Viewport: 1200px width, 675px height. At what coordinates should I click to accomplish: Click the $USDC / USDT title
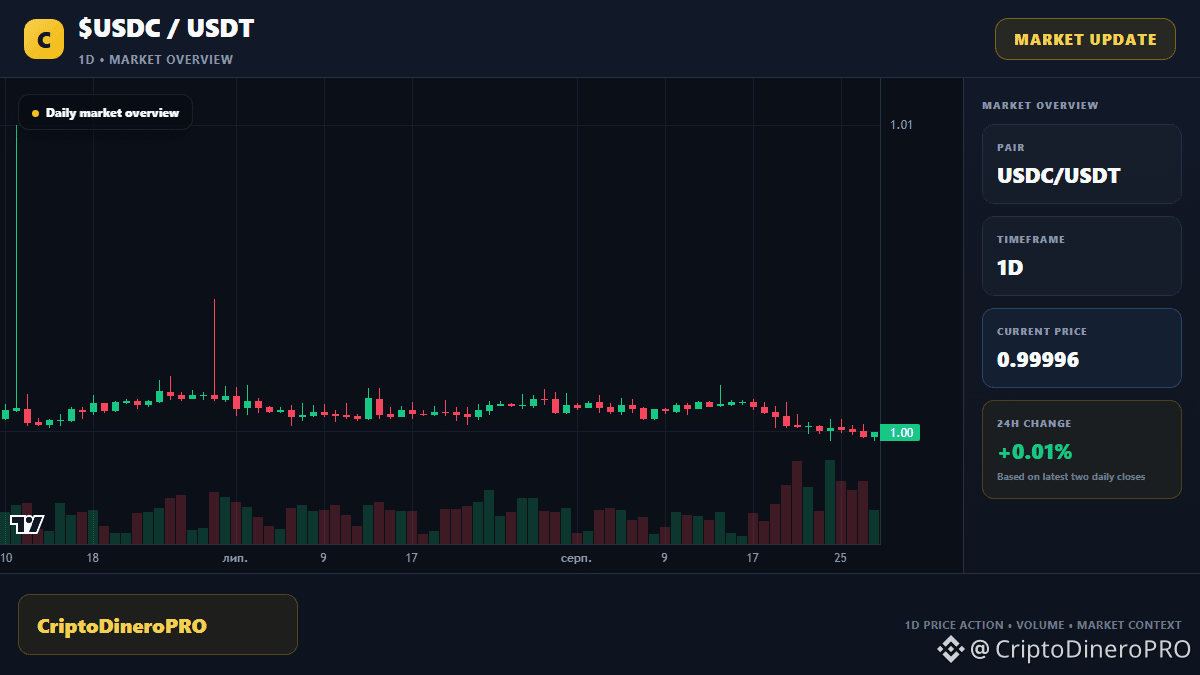tap(166, 29)
